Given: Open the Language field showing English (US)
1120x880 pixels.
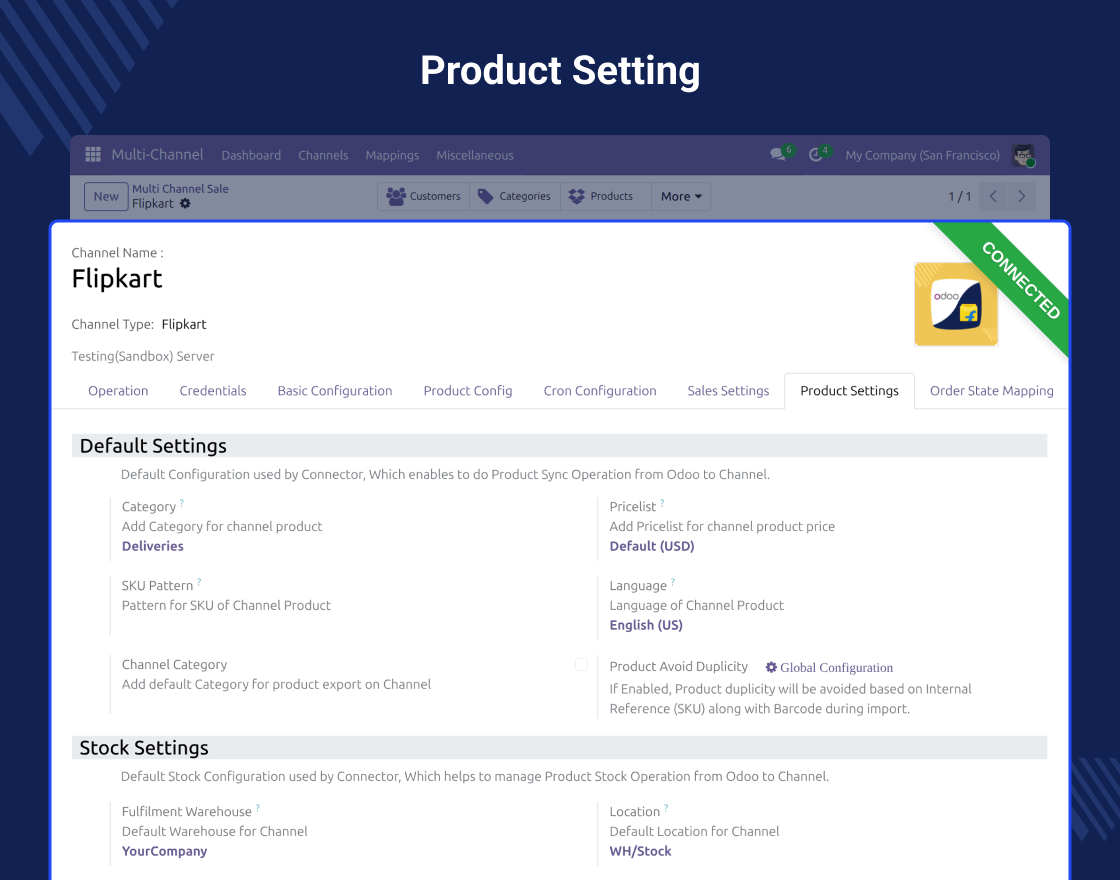Looking at the screenshot, I should click(x=646, y=625).
